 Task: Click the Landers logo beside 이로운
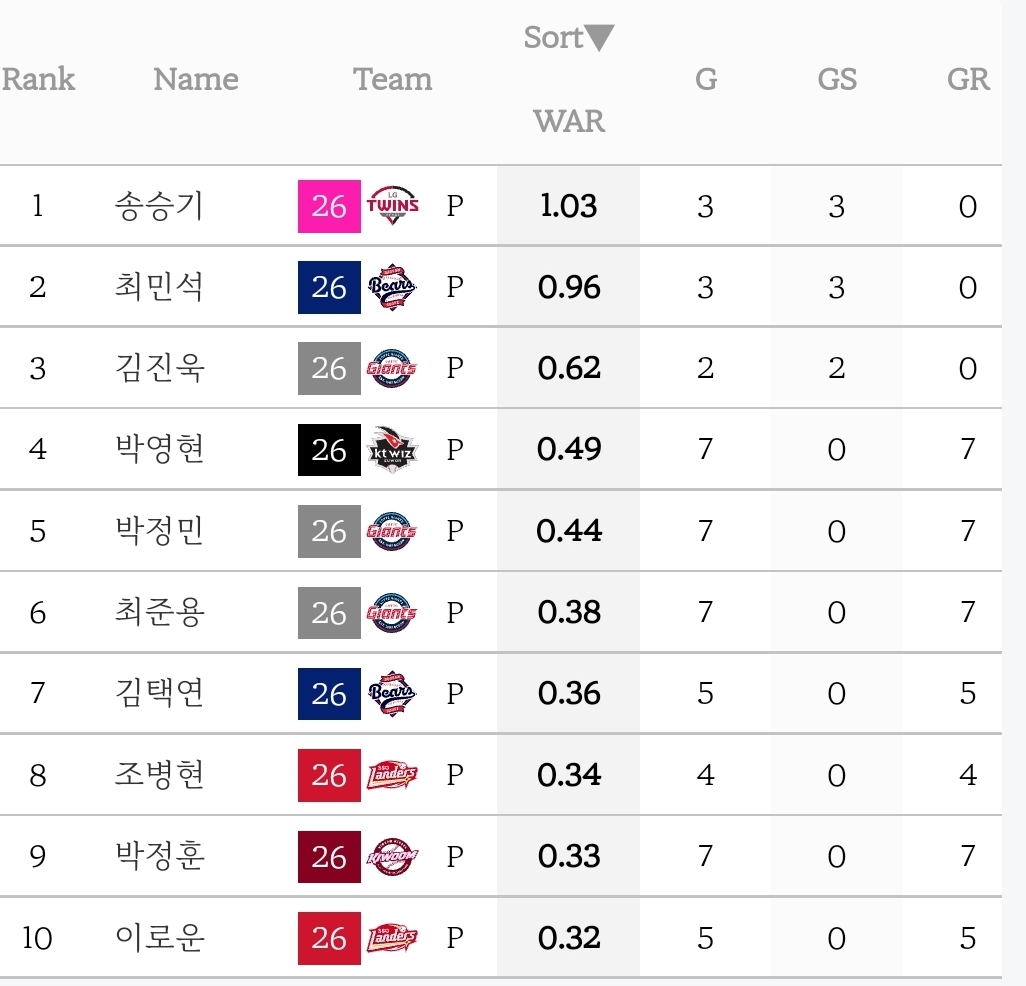tap(392, 938)
